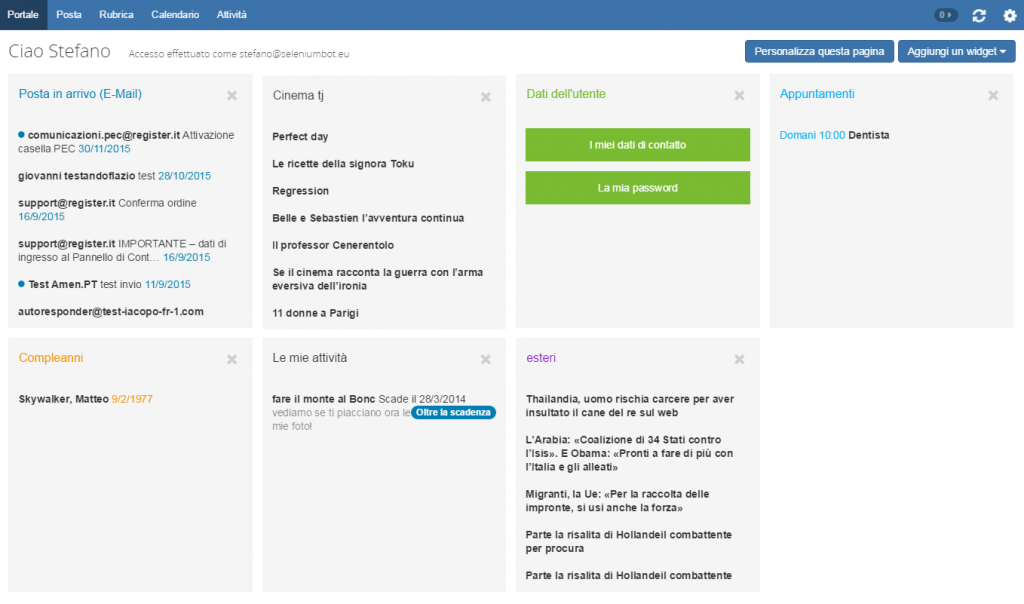Image resolution: width=1024 pixels, height=604 pixels.
Task: Click Personalizza questa pagina
Action: [819, 50]
